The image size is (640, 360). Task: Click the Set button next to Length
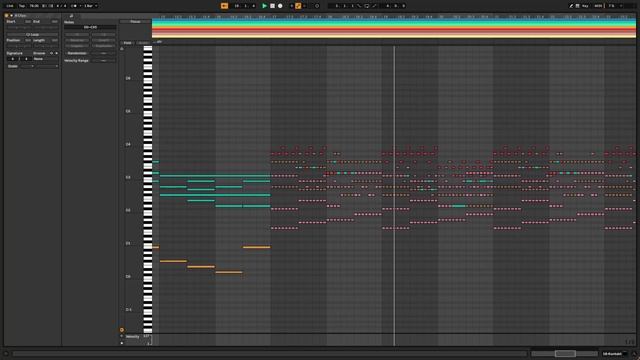tap(54, 40)
